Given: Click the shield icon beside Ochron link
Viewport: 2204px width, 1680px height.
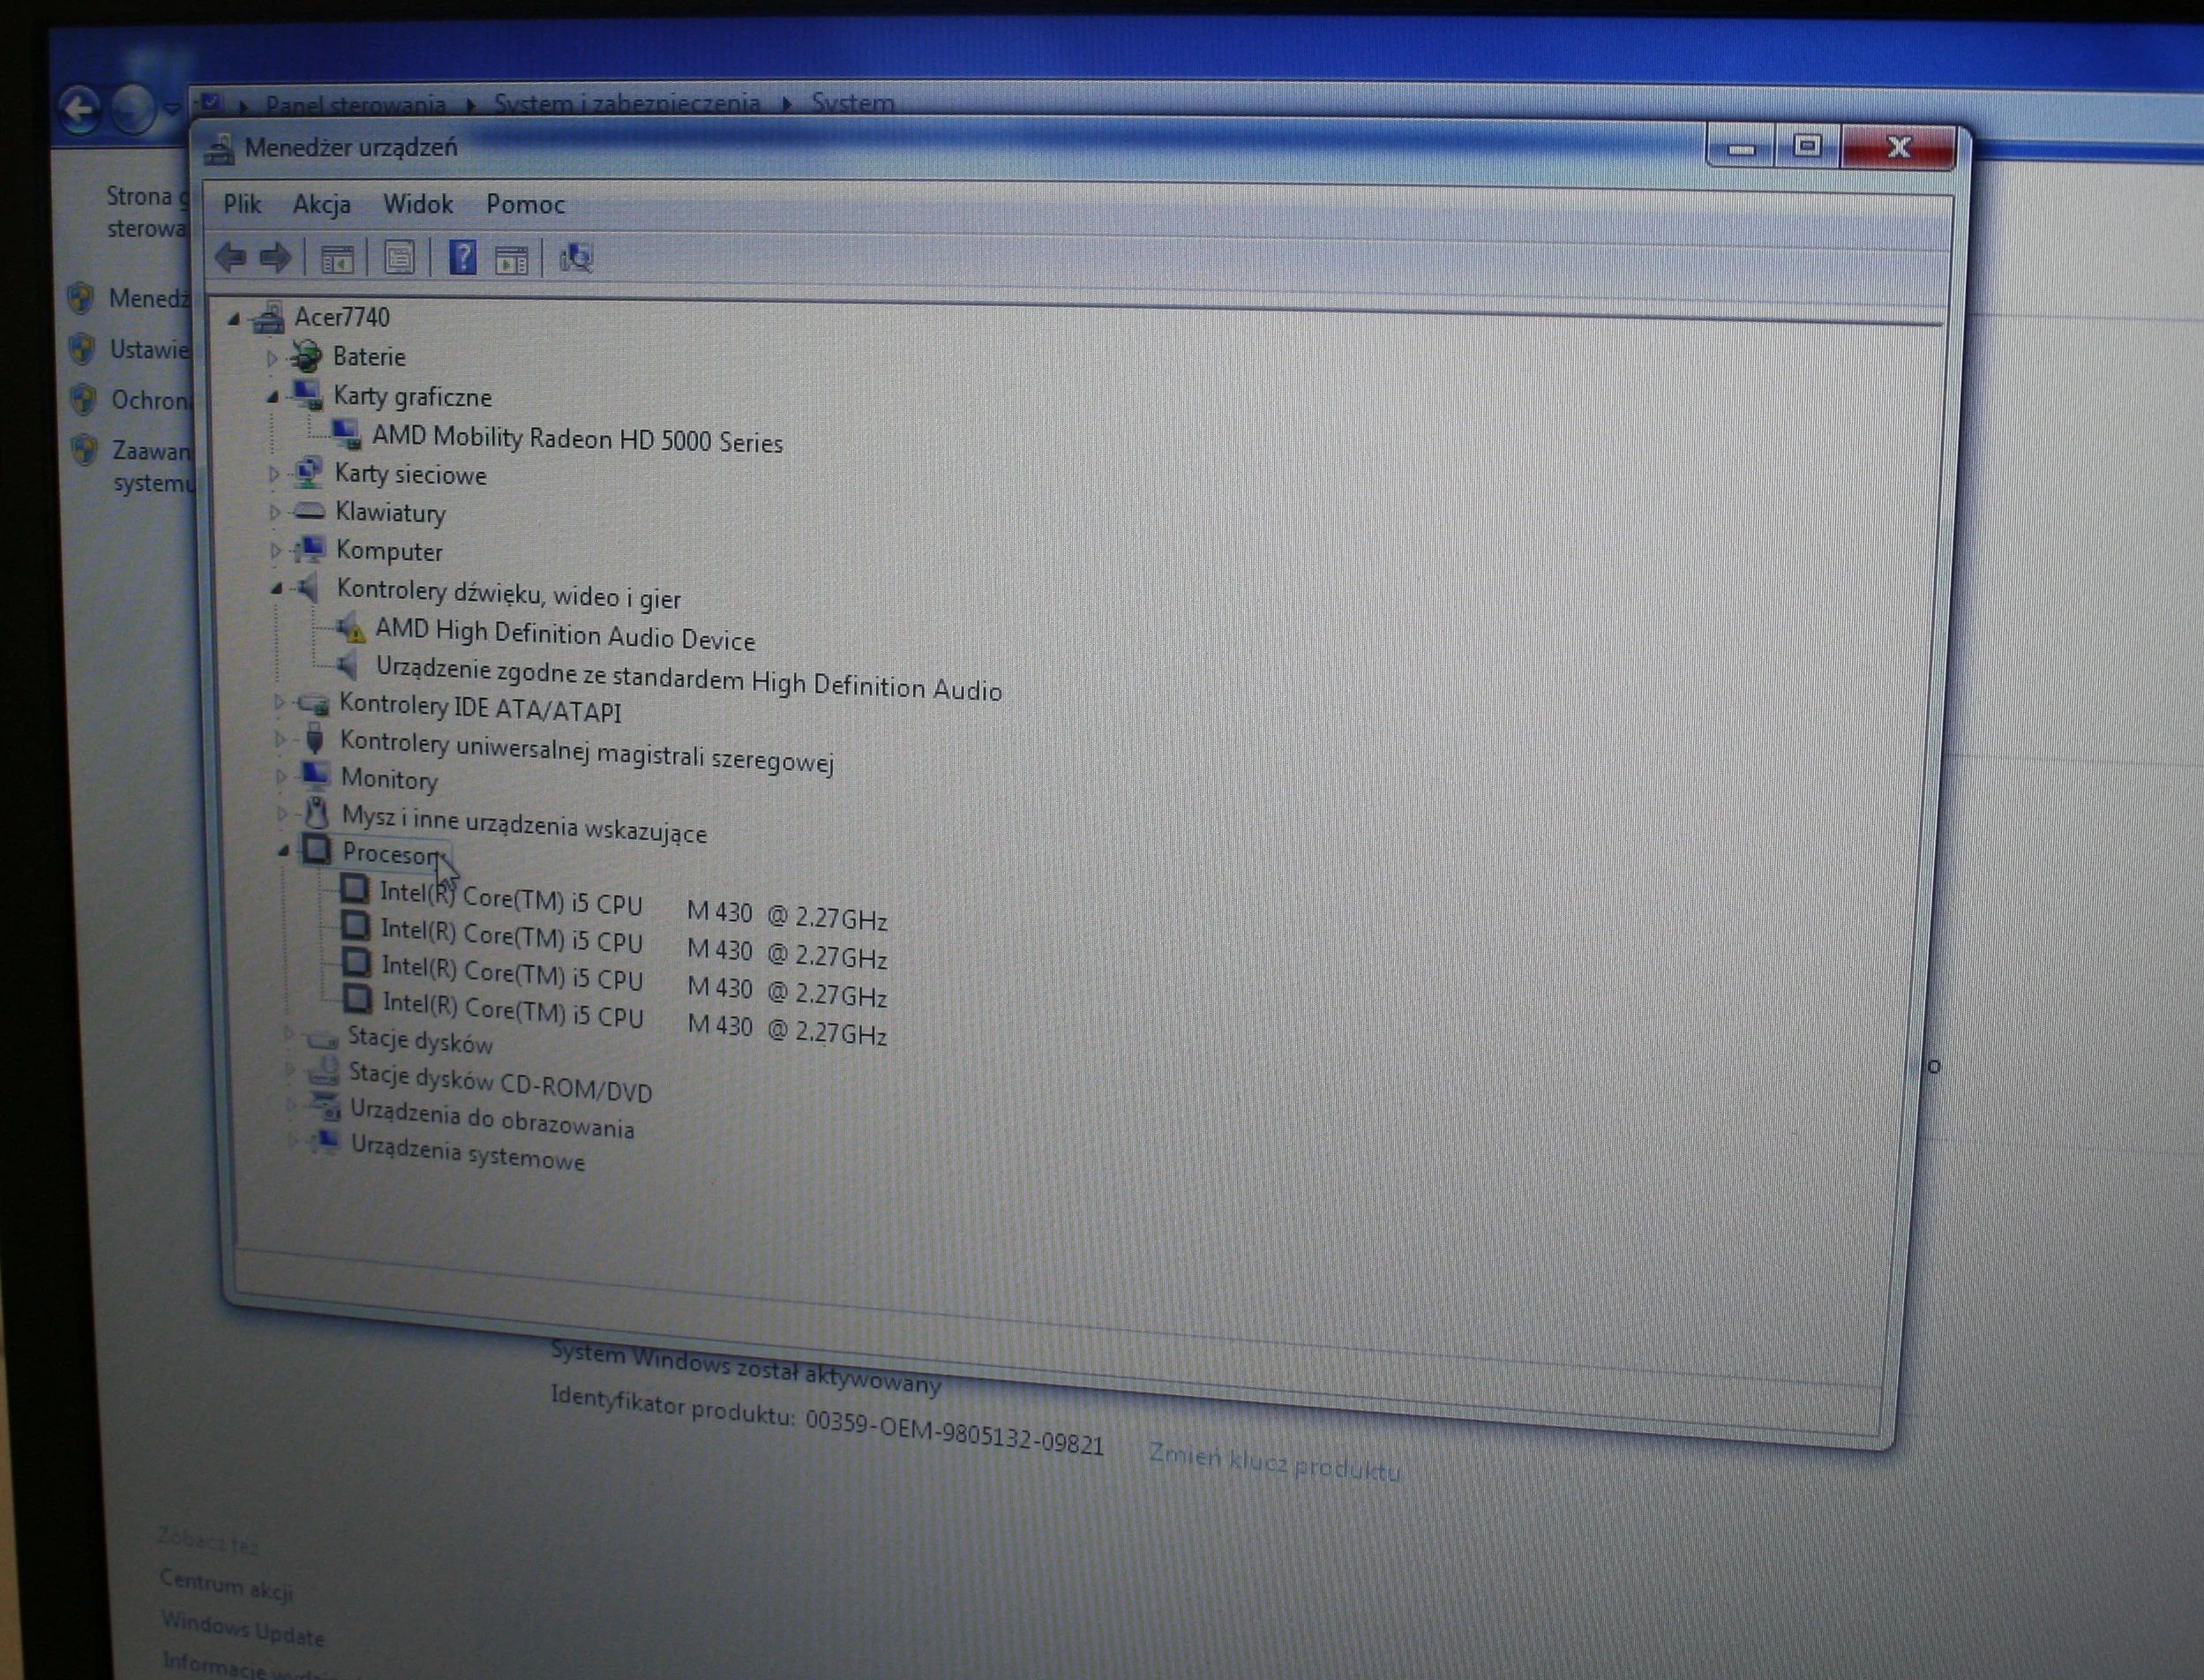Looking at the screenshot, I should point(84,400).
